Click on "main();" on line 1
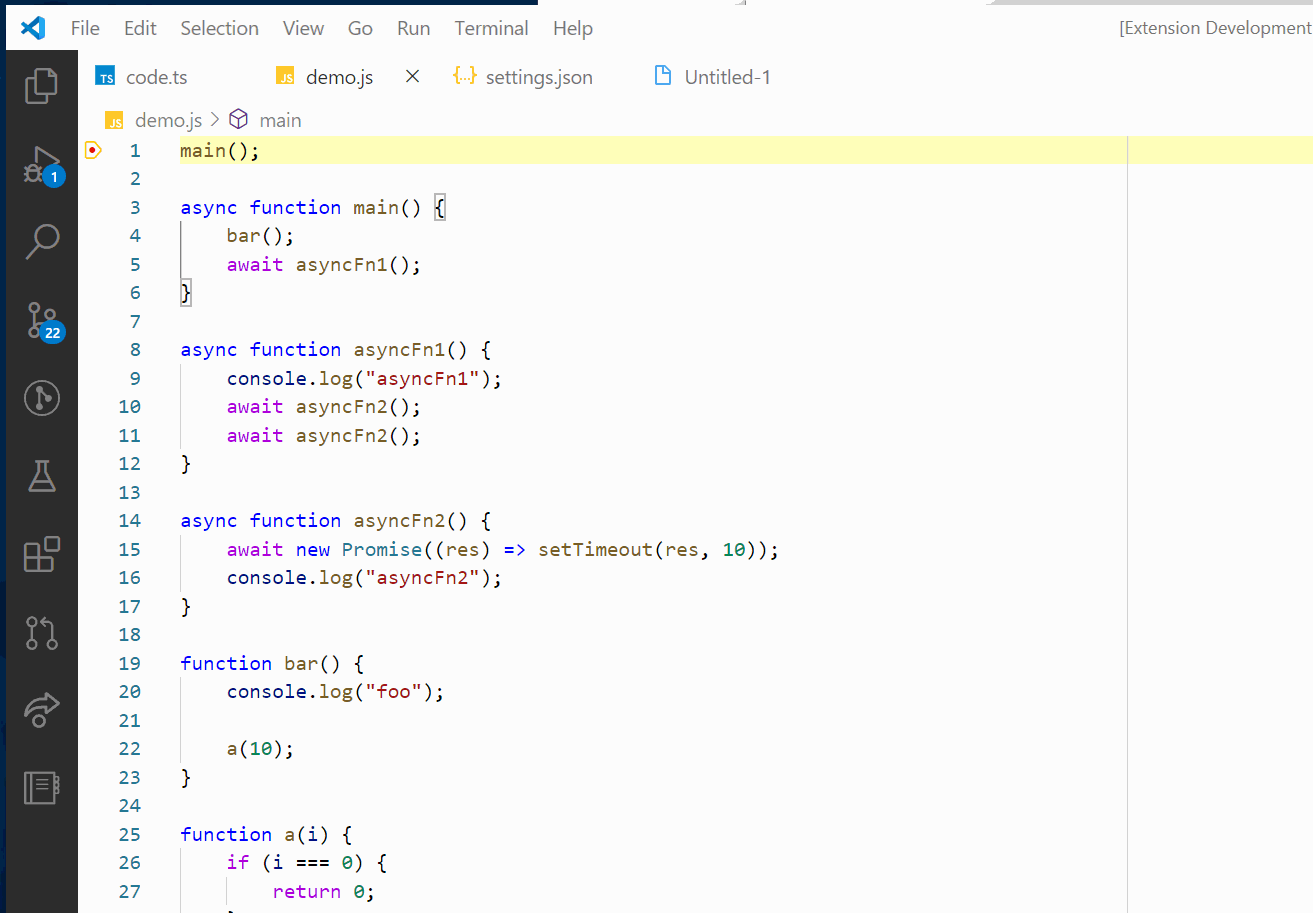1313x913 pixels. pos(220,151)
